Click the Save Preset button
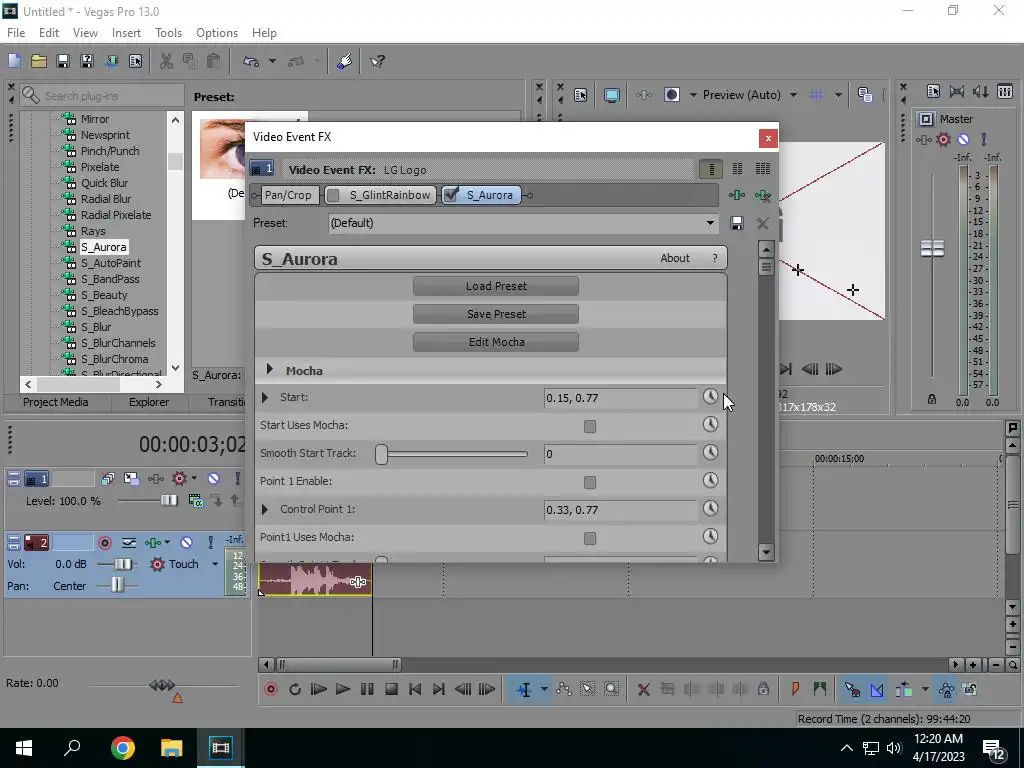The height and width of the screenshot is (768, 1024). 496,314
